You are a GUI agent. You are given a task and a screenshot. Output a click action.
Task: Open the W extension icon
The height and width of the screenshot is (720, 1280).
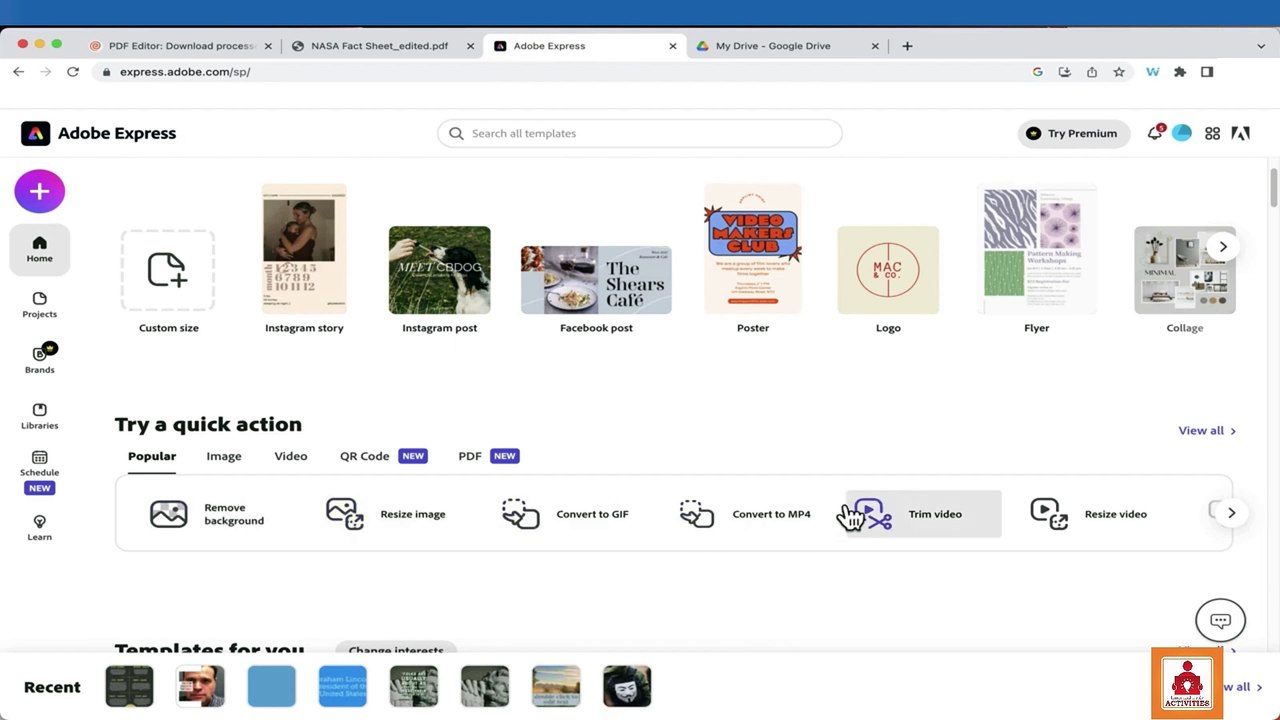[1152, 72]
